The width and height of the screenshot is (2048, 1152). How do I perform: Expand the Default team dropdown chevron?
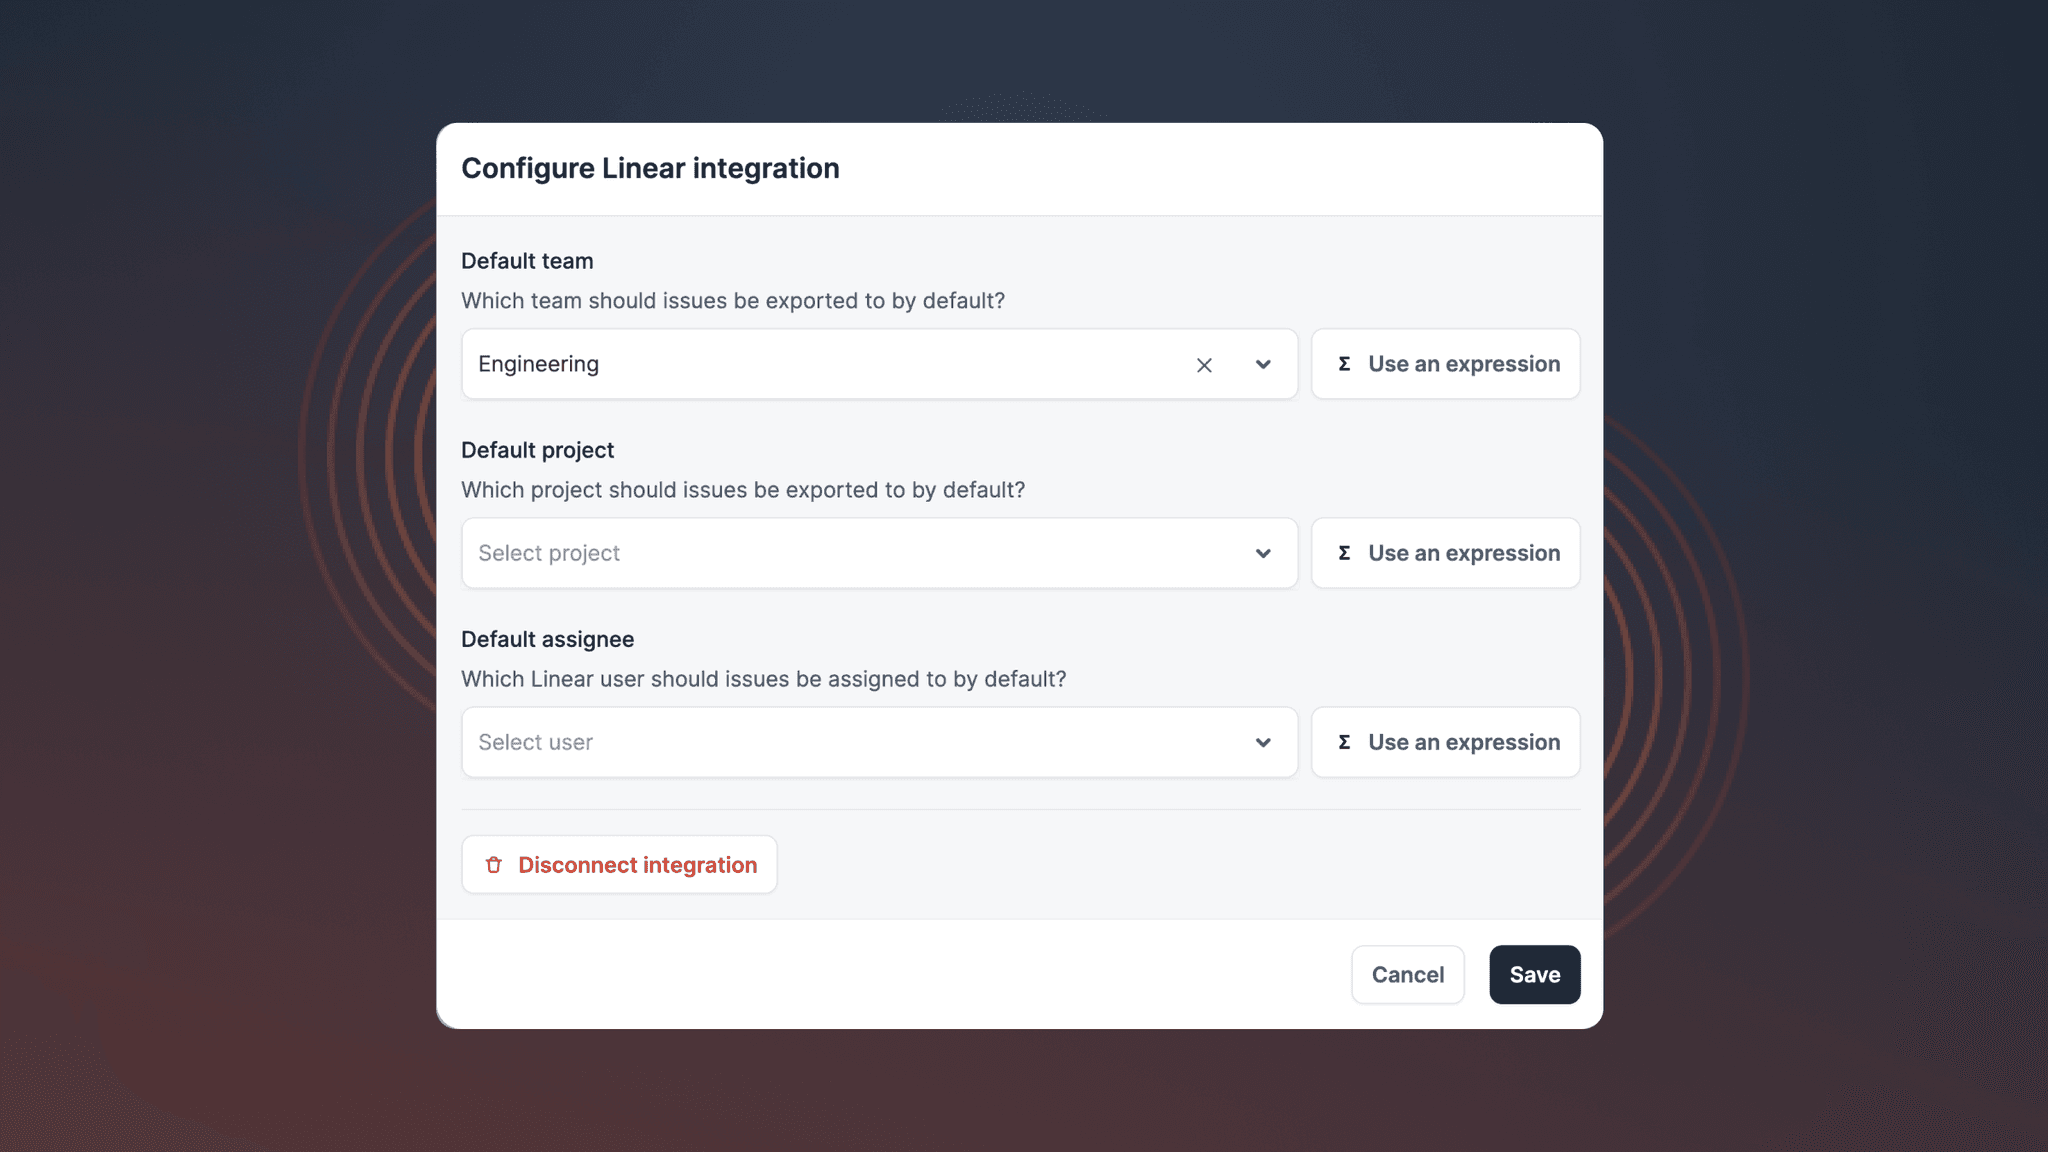pos(1263,365)
